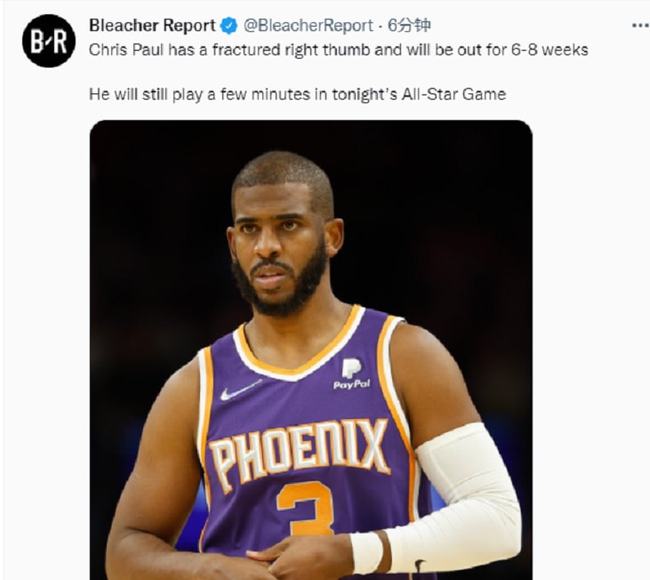Click the PayPal logo on the jersey

(x=352, y=374)
